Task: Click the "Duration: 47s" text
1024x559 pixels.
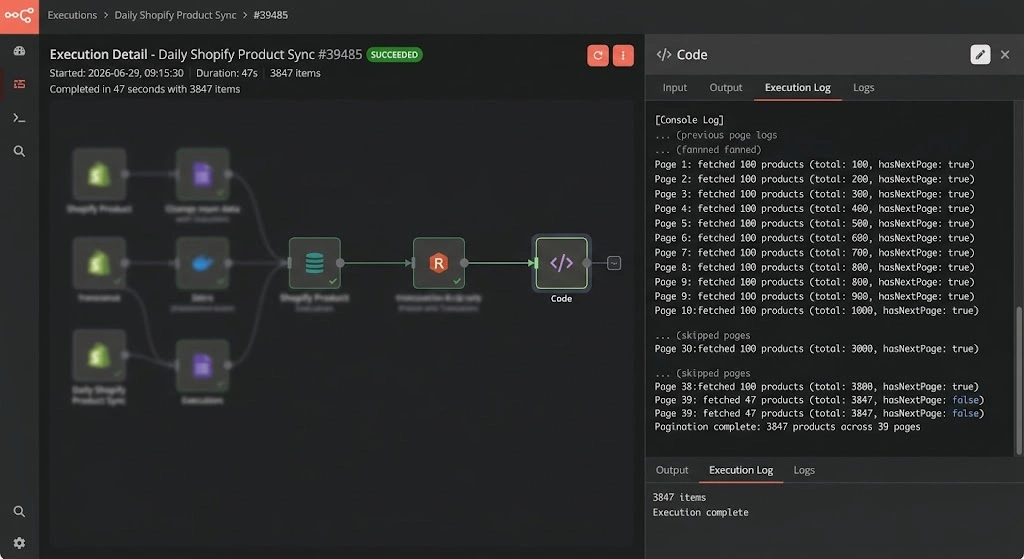Action: [227, 73]
